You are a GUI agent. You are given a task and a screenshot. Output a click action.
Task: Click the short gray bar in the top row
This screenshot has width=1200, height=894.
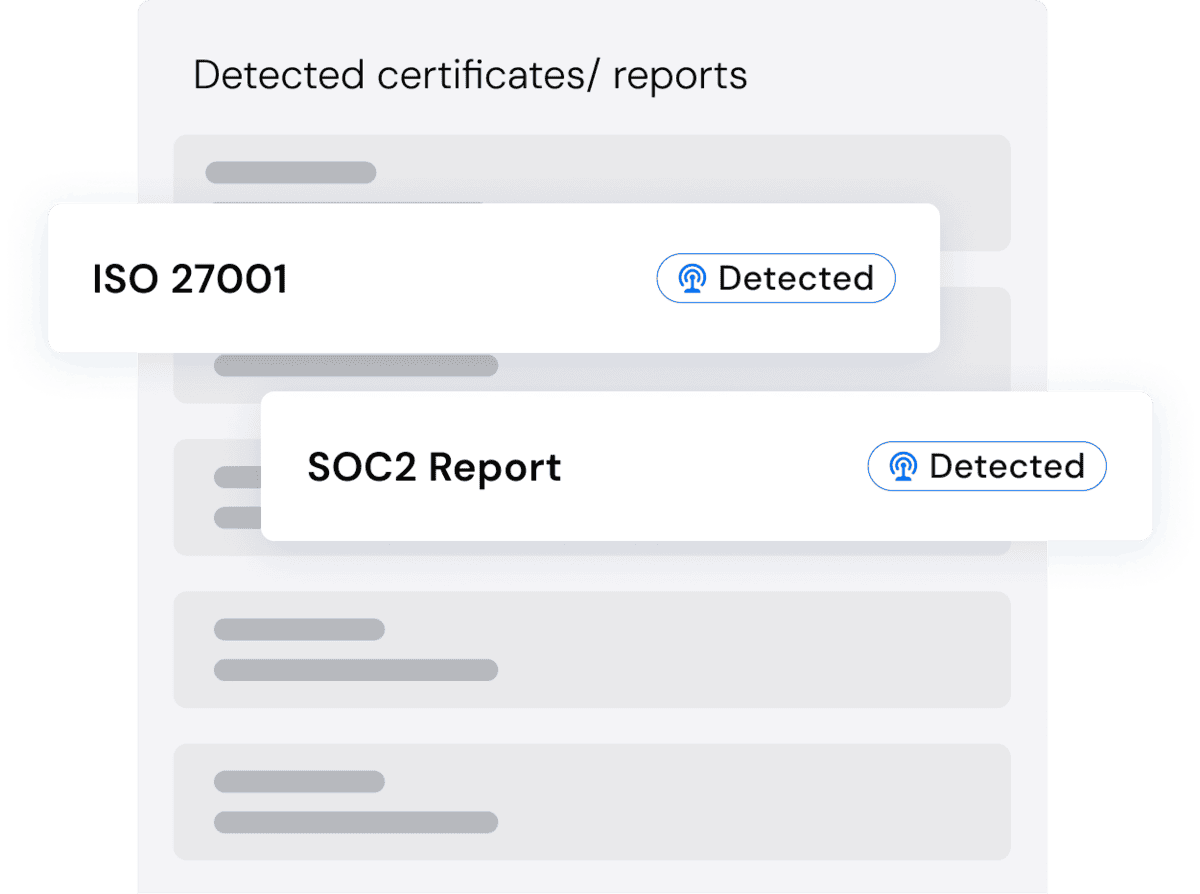click(x=290, y=172)
